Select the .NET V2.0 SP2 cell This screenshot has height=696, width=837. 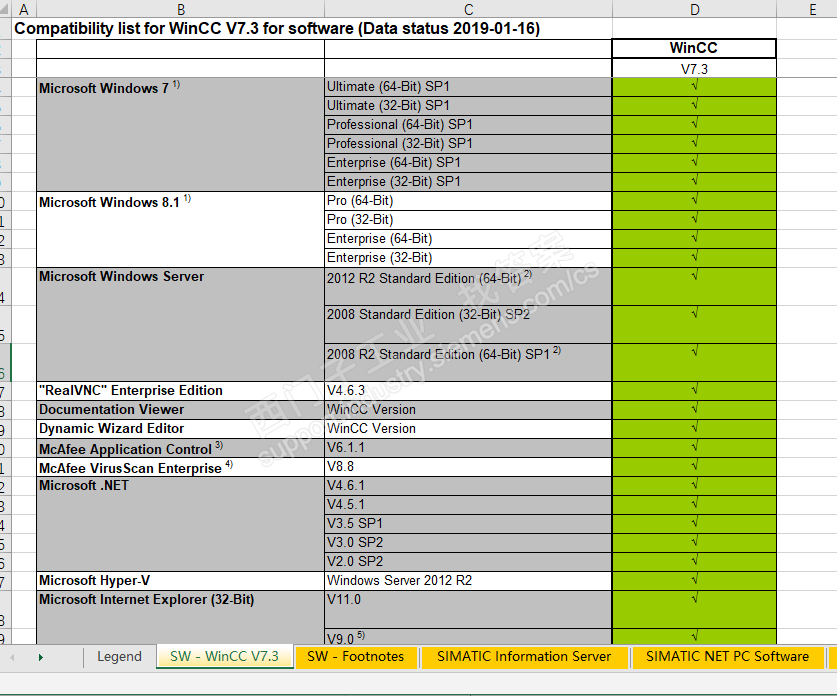[468, 561]
